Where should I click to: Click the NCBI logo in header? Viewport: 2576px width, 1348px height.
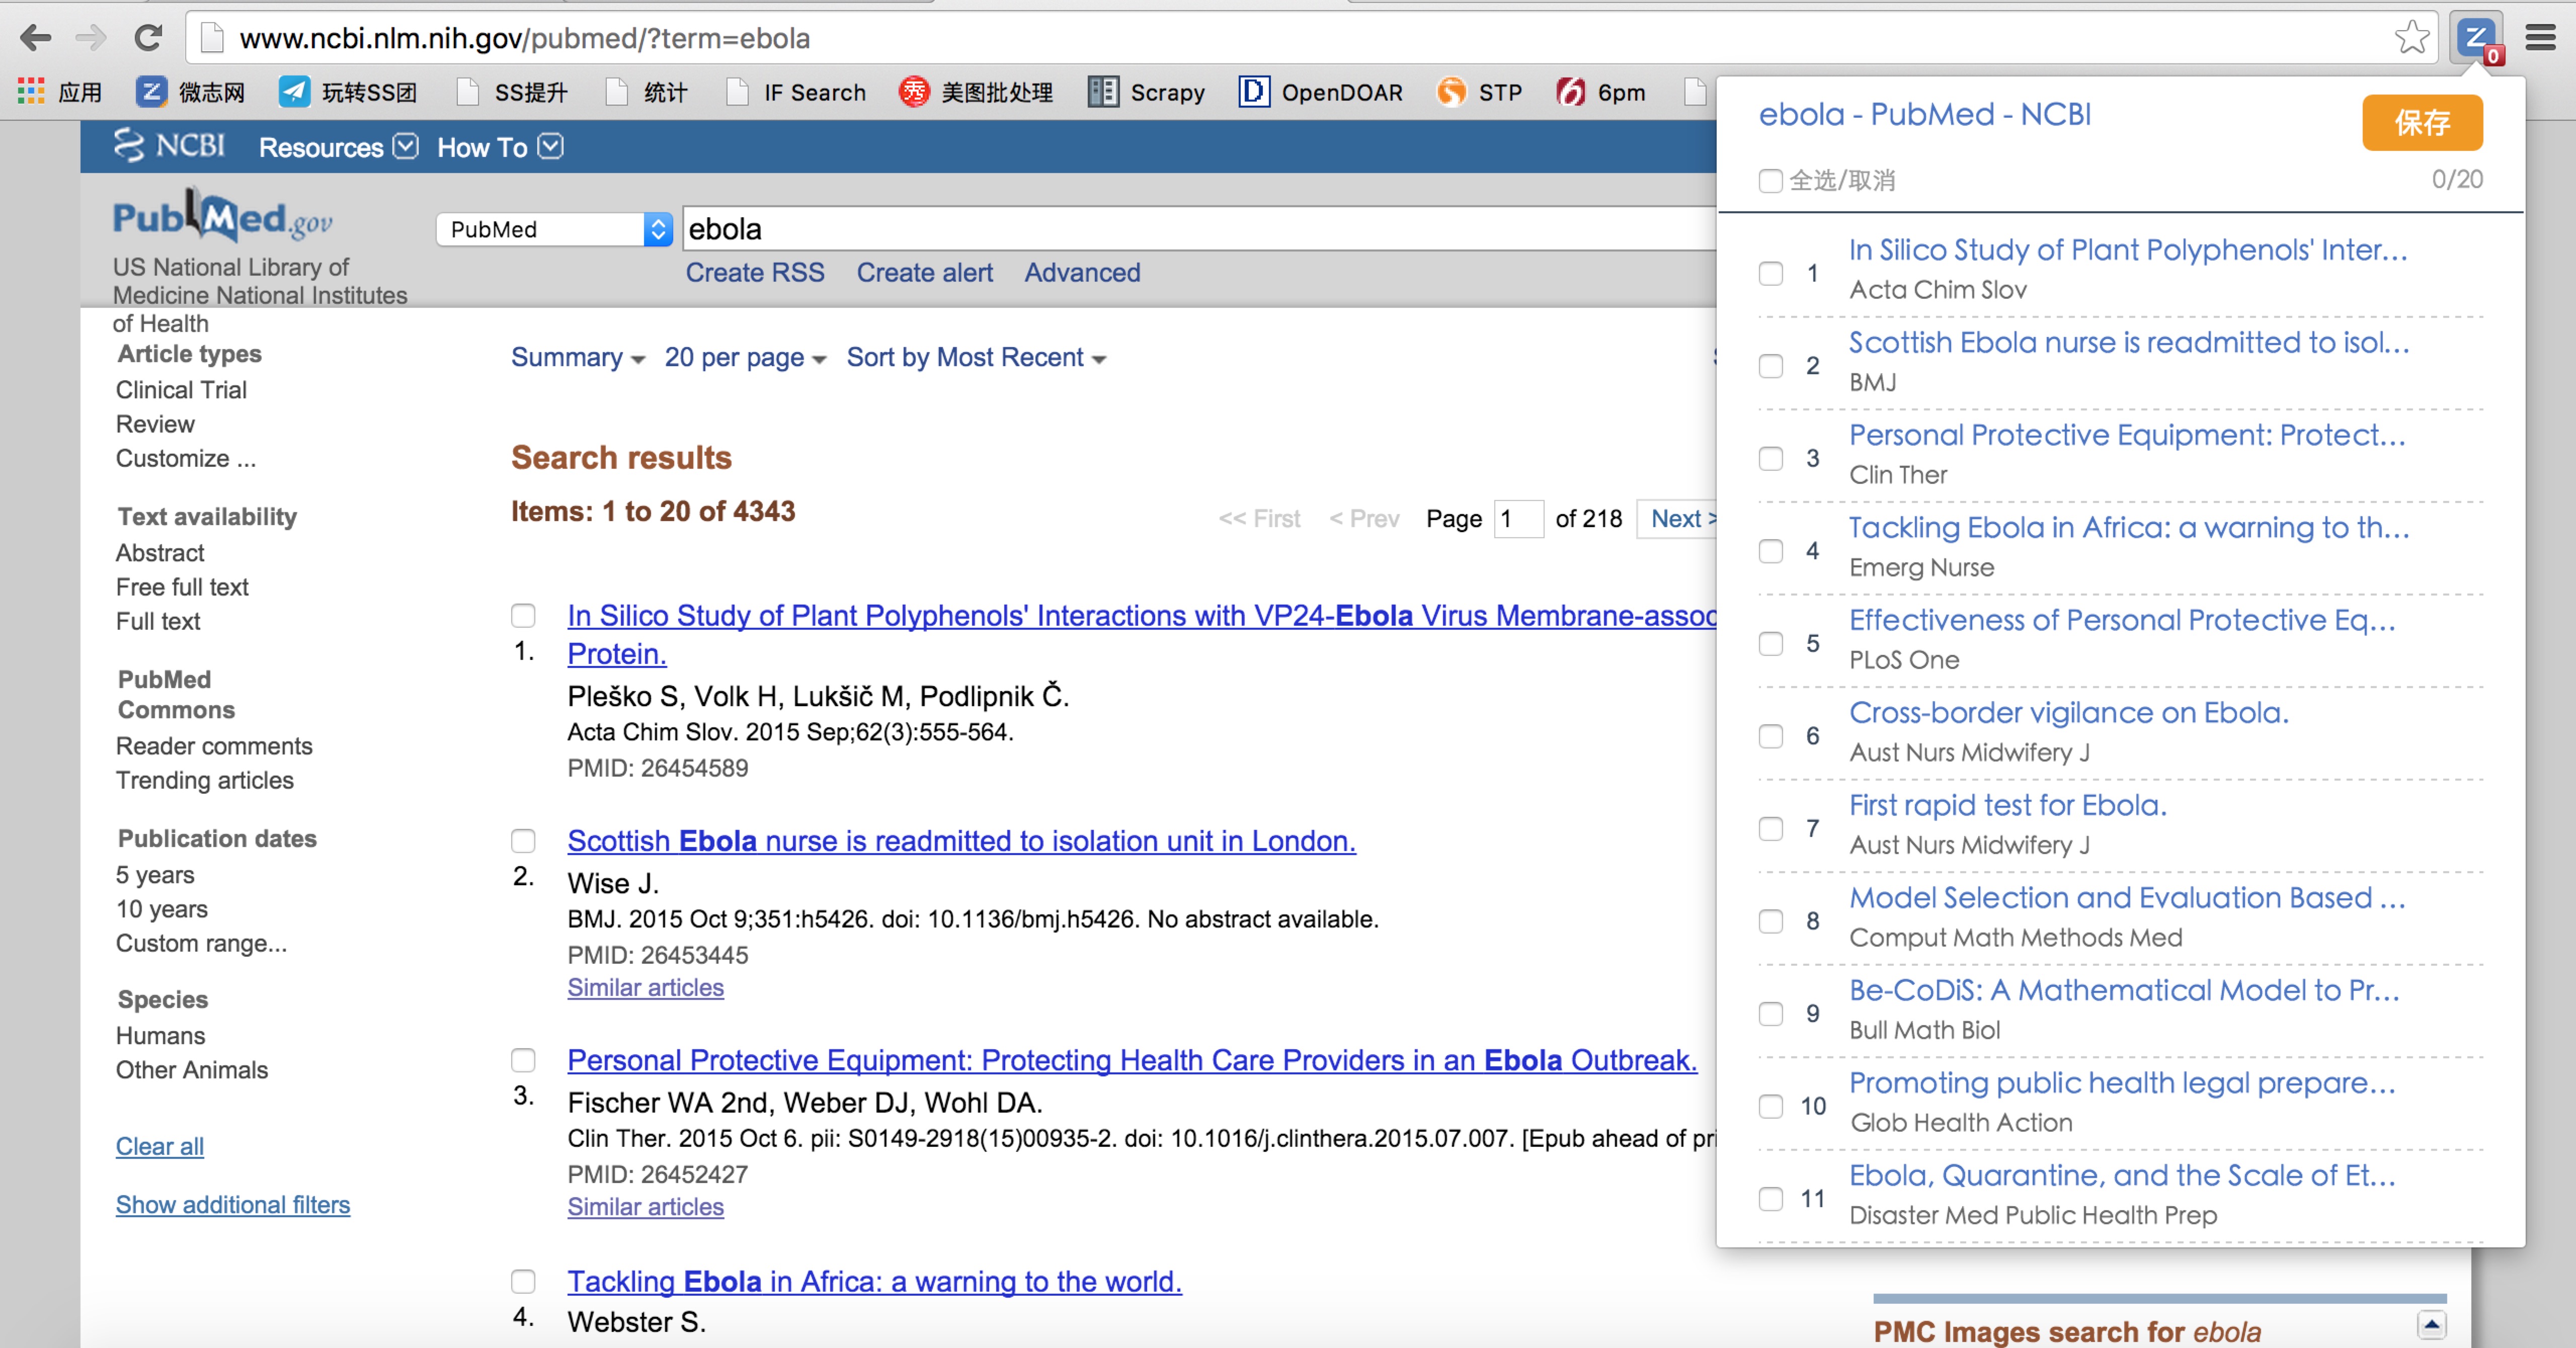(x=168, y=146)
